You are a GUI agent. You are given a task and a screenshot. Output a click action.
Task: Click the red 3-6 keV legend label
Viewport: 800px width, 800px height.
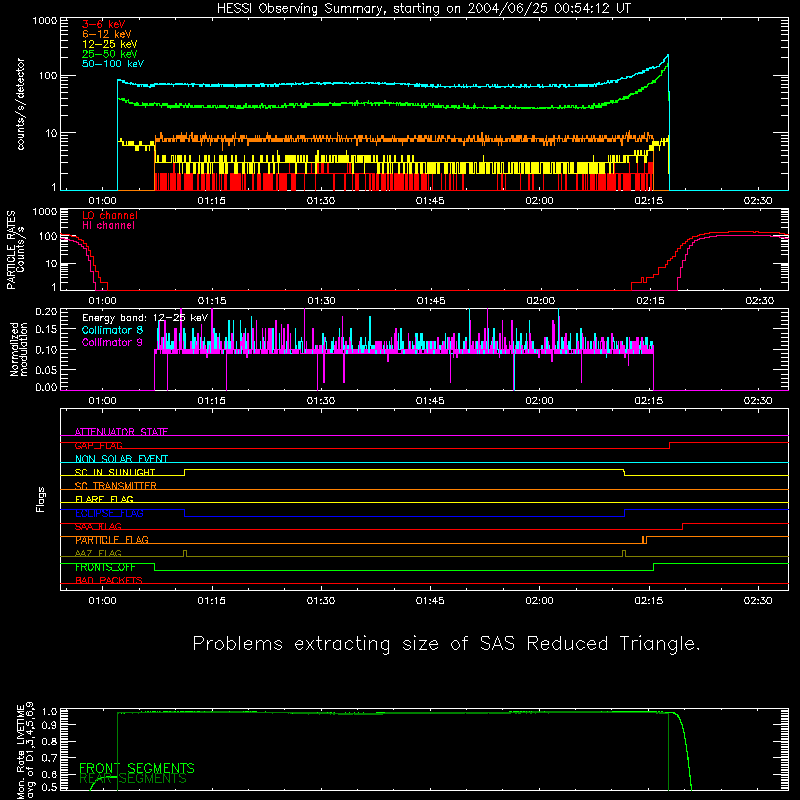(x=104, y=24)
